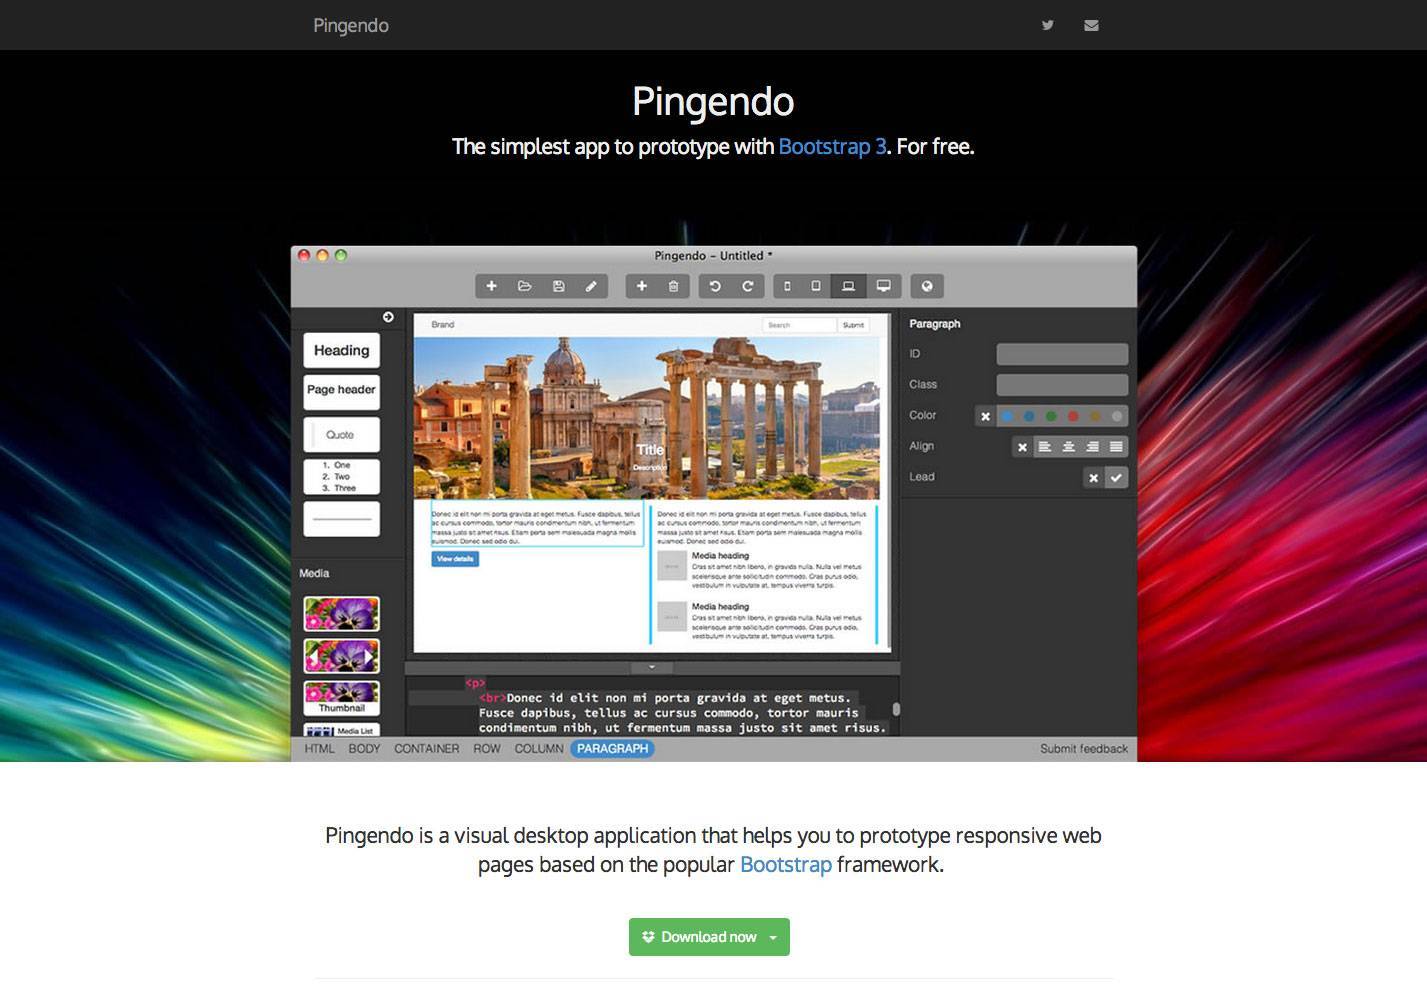This screenshot has width=1427, height=986.
Task: Save the document using the floppy disk icon
Action: 558,286
